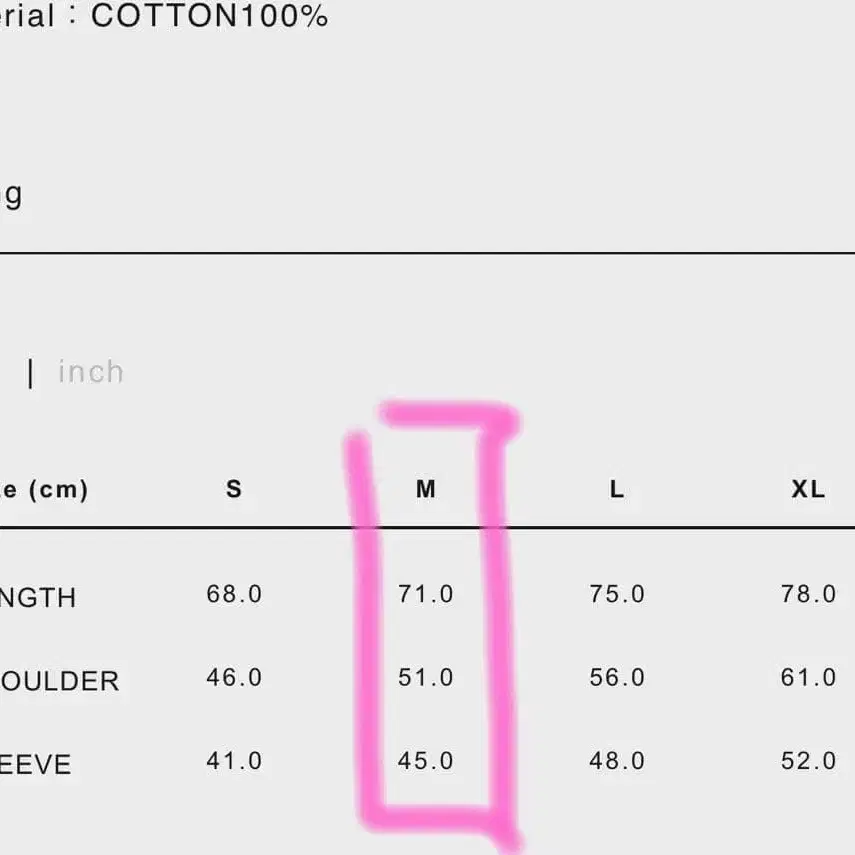Click the L length value 75.0
The height and width of the screenshot is (855, 855).
coord(617,594)
